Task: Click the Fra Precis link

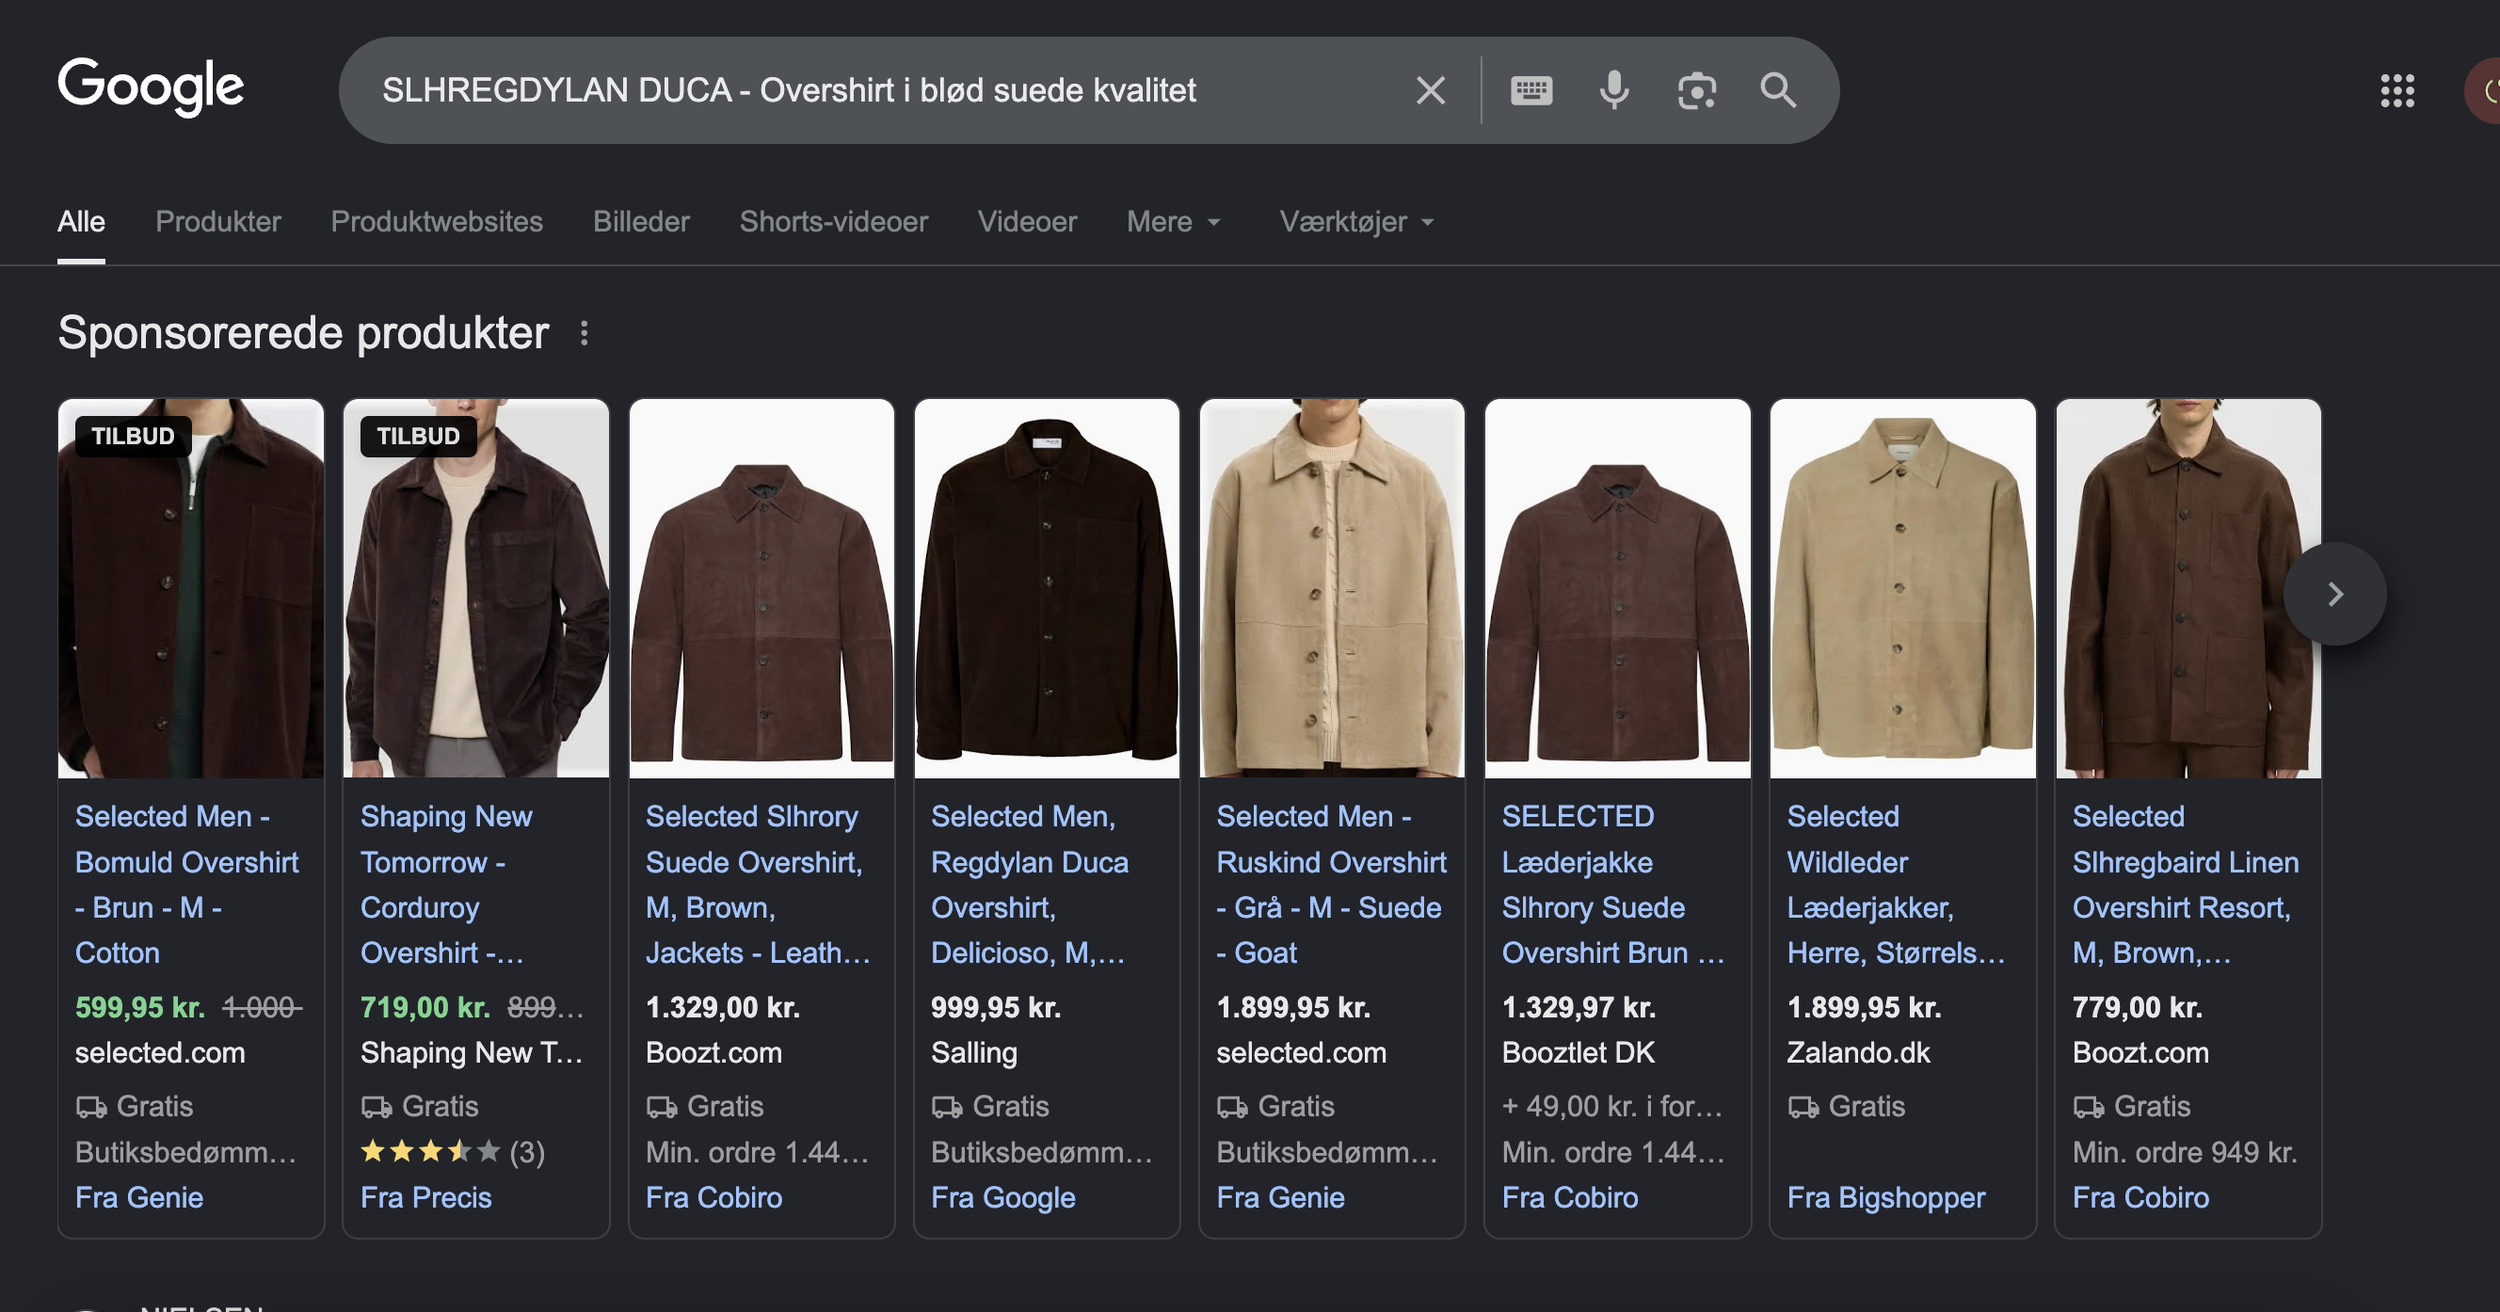Action: (426, 1198)
